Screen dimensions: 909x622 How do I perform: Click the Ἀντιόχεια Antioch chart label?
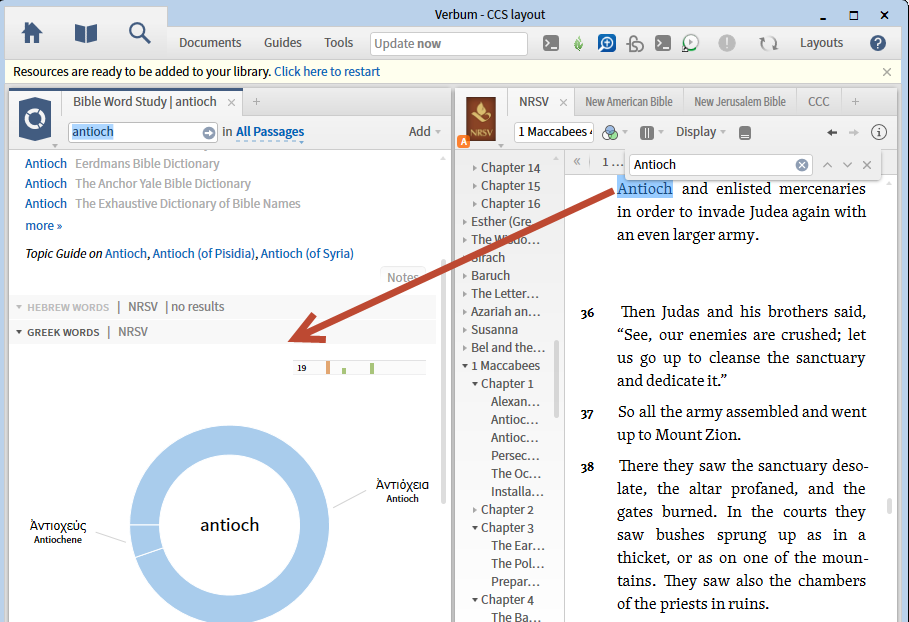click(402, 490)
